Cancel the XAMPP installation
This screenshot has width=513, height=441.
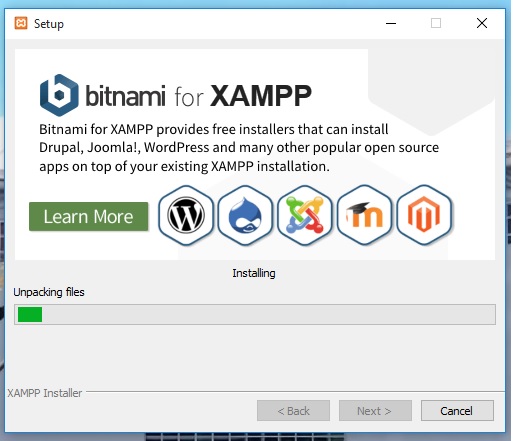457,411
